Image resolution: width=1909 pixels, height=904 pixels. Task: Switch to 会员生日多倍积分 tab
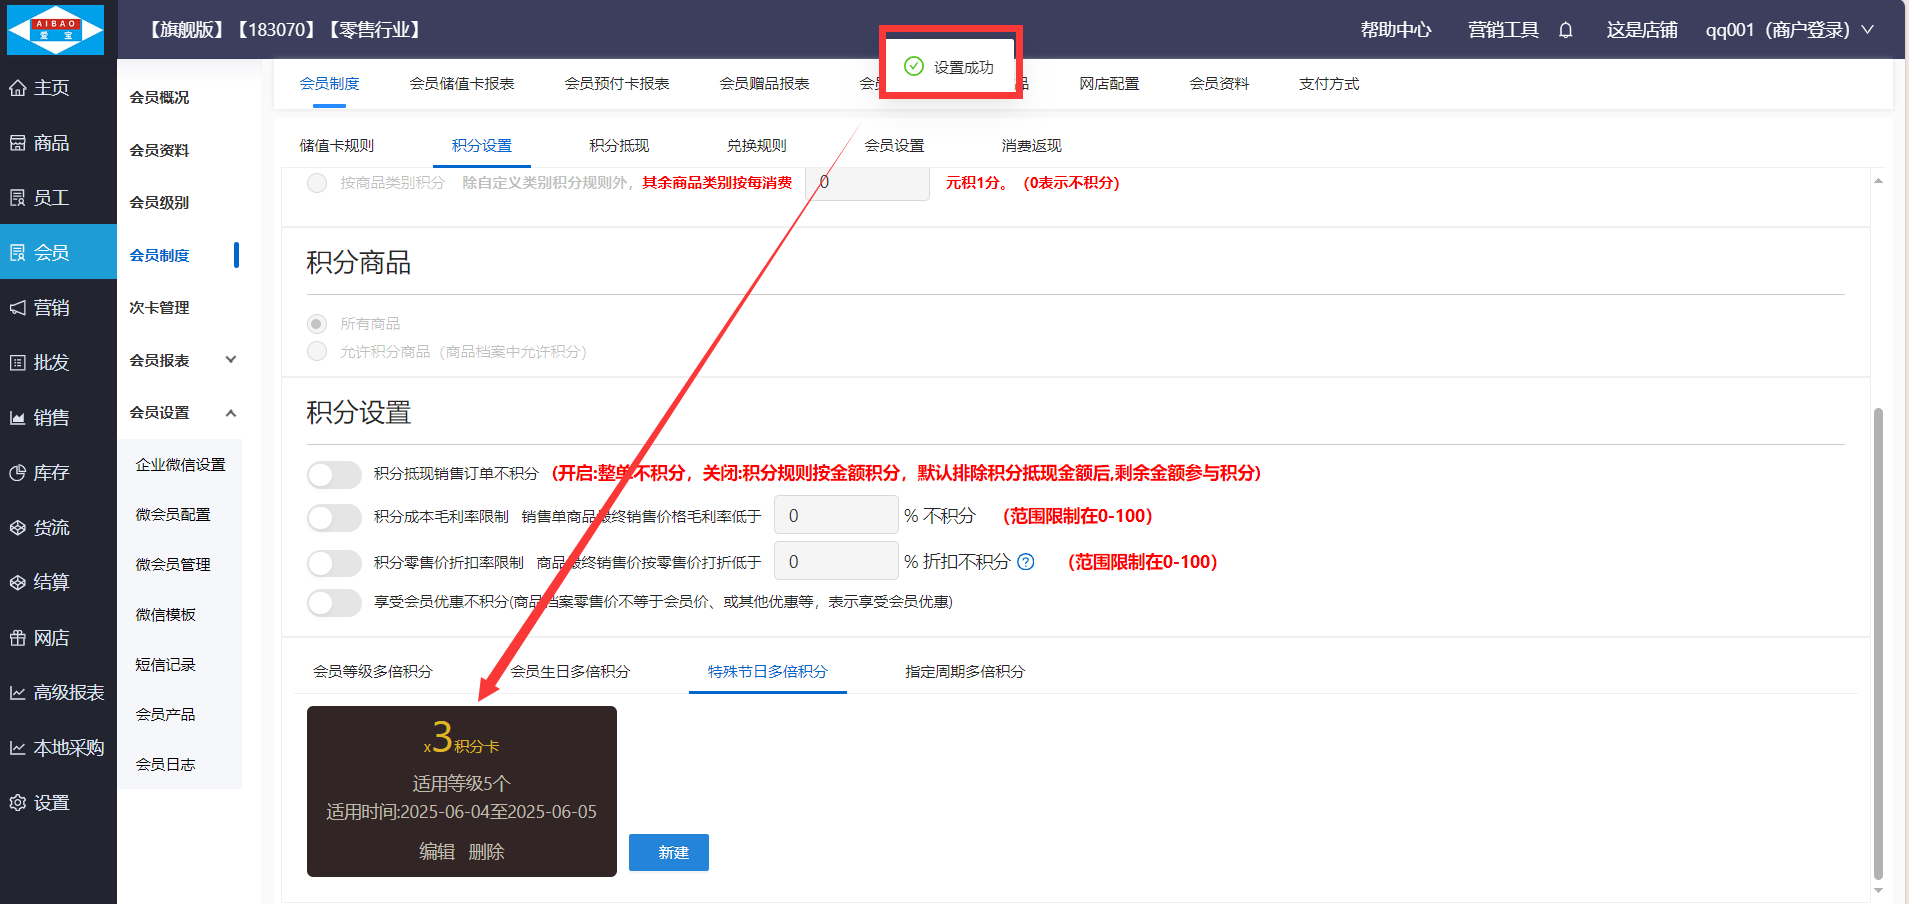coord(570,672)
